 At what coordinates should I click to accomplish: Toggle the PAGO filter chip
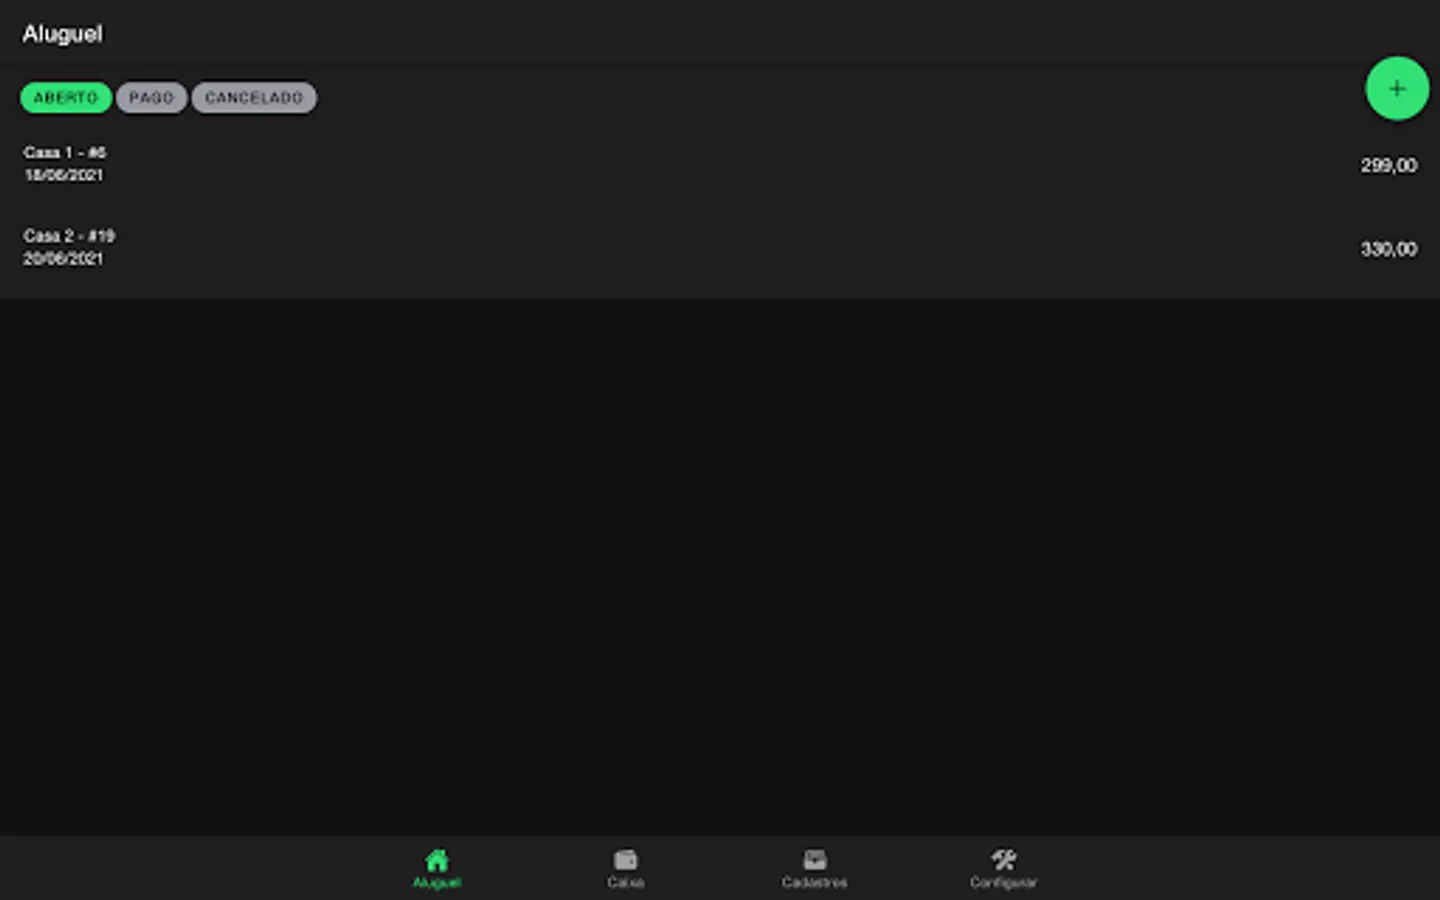(151, 97)
